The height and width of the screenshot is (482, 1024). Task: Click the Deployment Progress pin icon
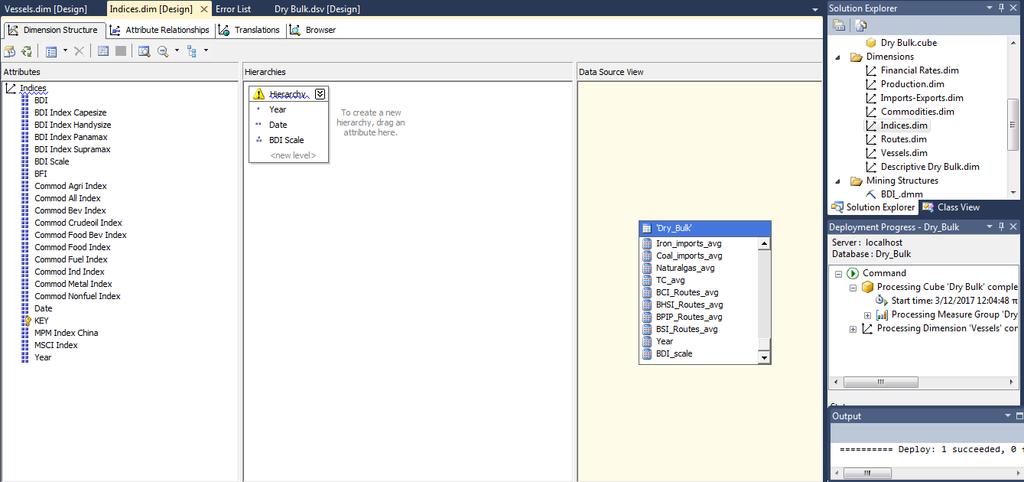(x=1003, y=227)
